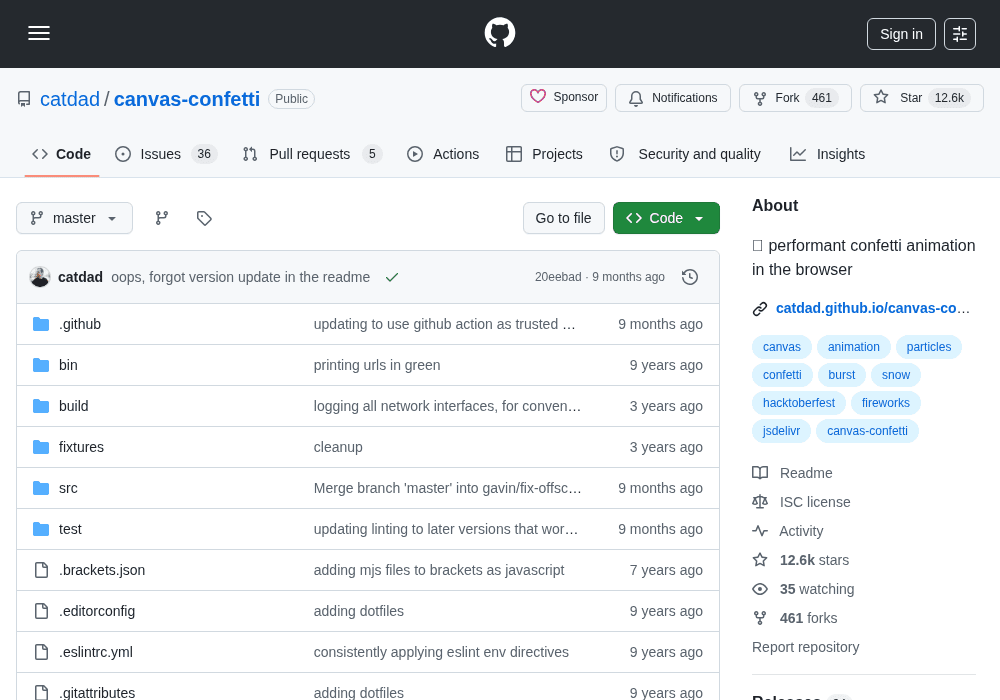
Task: Open catdad avatar in latest commit
Action: click(40, 277)
